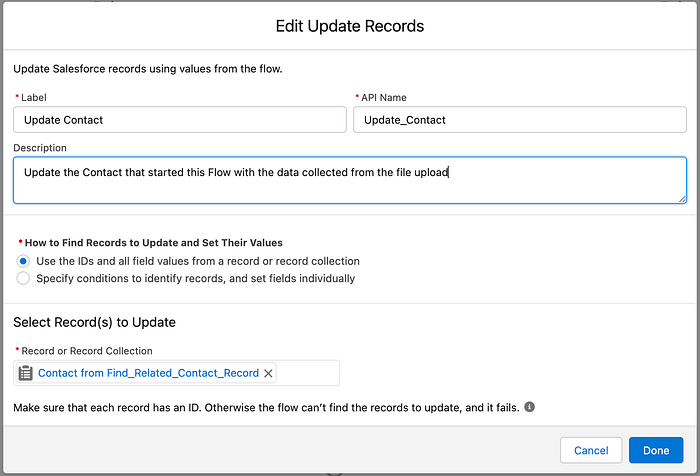
Task: Click the 'Edit Update Records' dialog title
Action: 350,26
